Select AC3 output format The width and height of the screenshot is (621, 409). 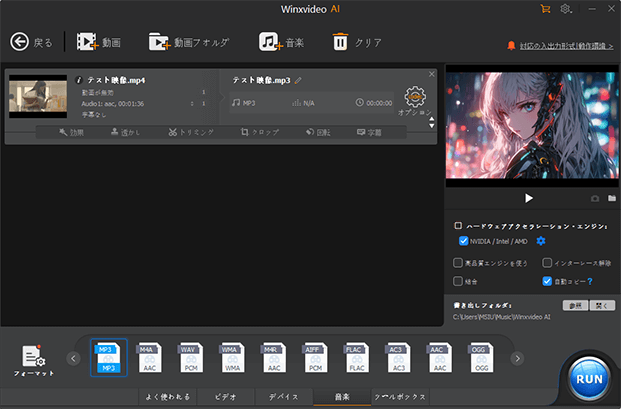coord(398,358)
